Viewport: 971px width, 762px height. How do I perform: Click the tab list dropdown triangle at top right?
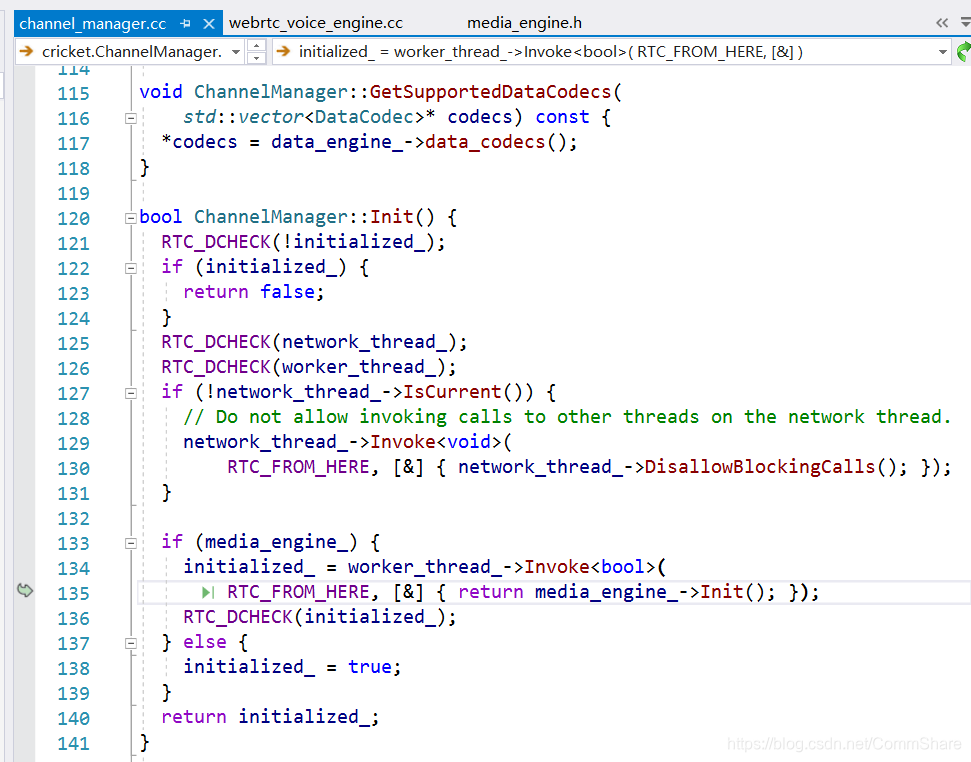coord(965,23)
